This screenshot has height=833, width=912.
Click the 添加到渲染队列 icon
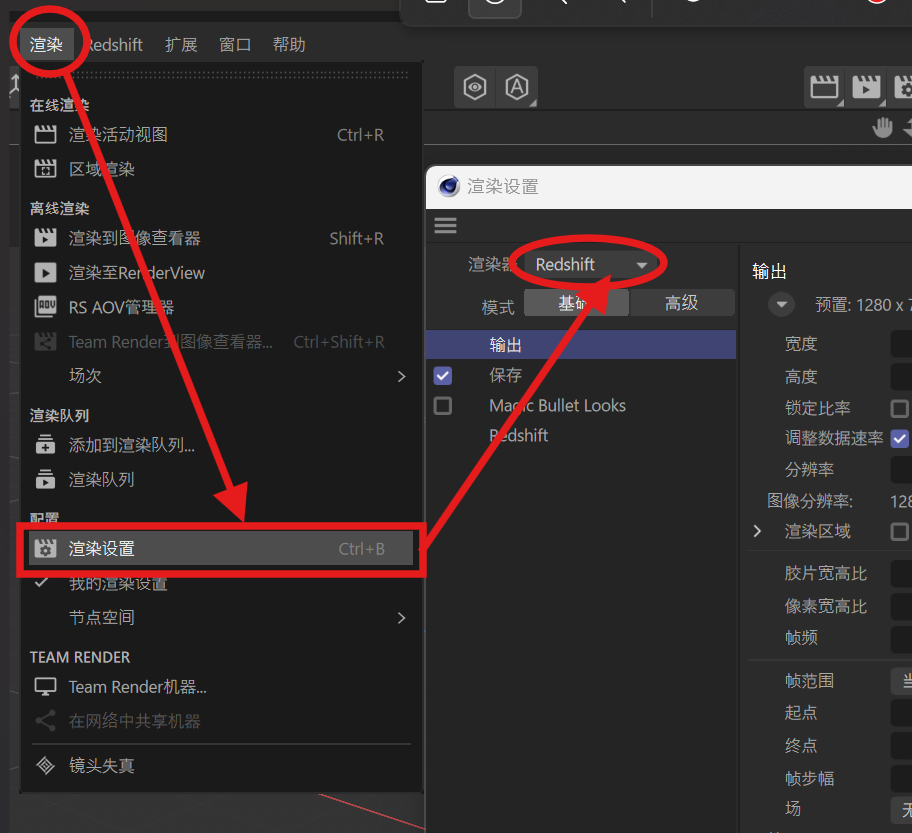(x=45, y=445)
